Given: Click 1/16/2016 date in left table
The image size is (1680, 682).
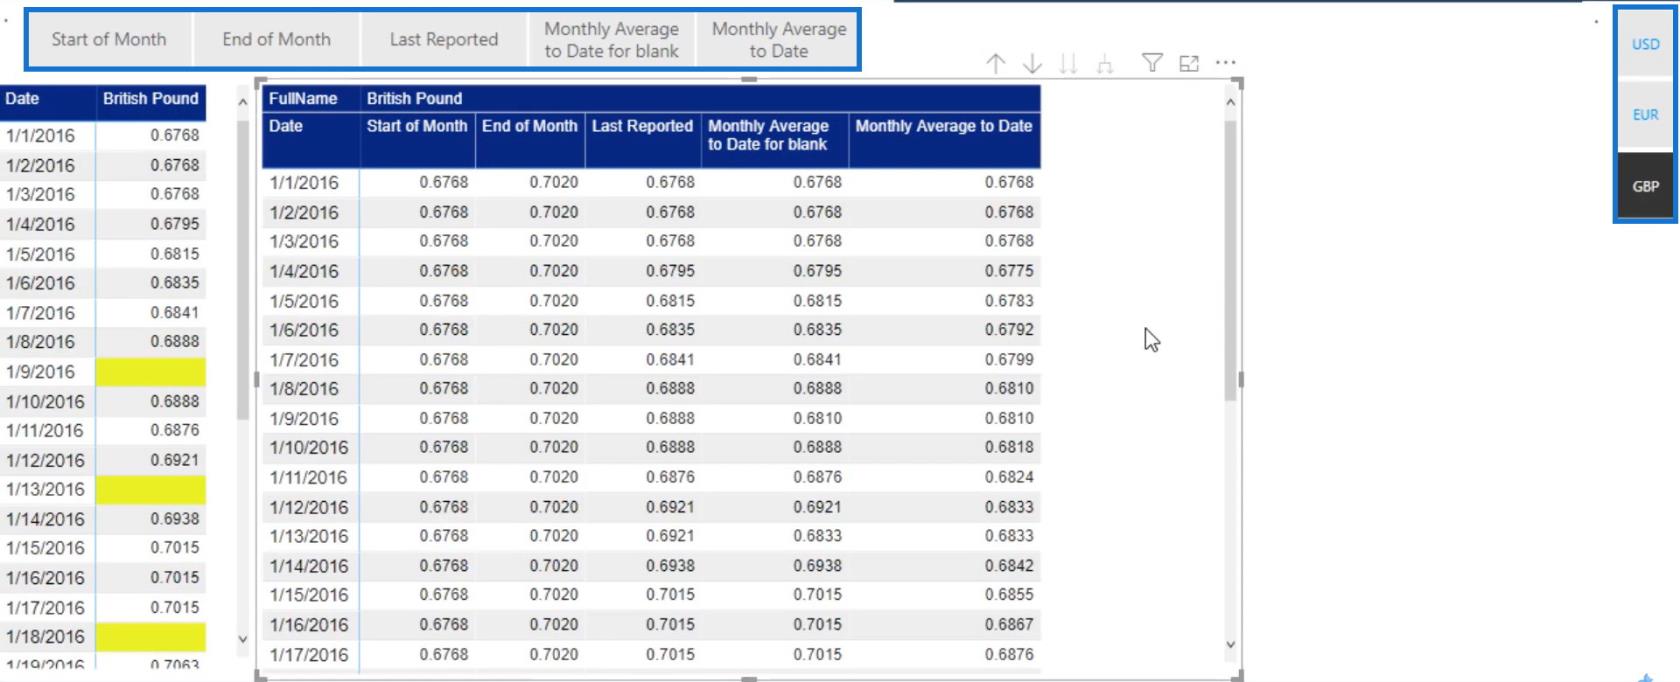Looking at the screenshot, I should click(45, 578).
